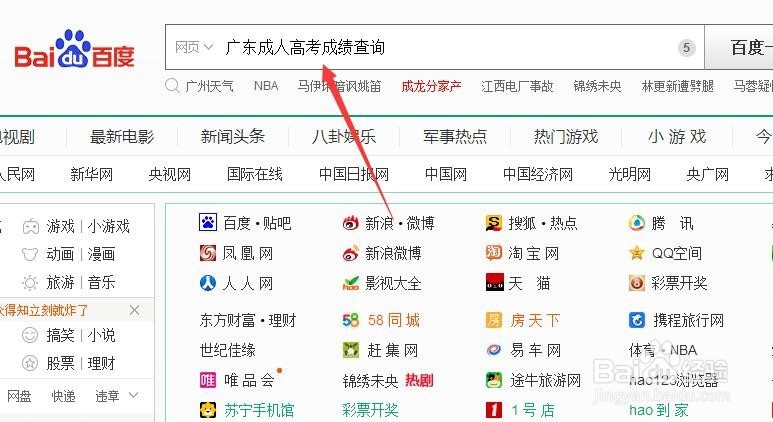Click the 苏宁手机馆 lion icon

[208, 410]
